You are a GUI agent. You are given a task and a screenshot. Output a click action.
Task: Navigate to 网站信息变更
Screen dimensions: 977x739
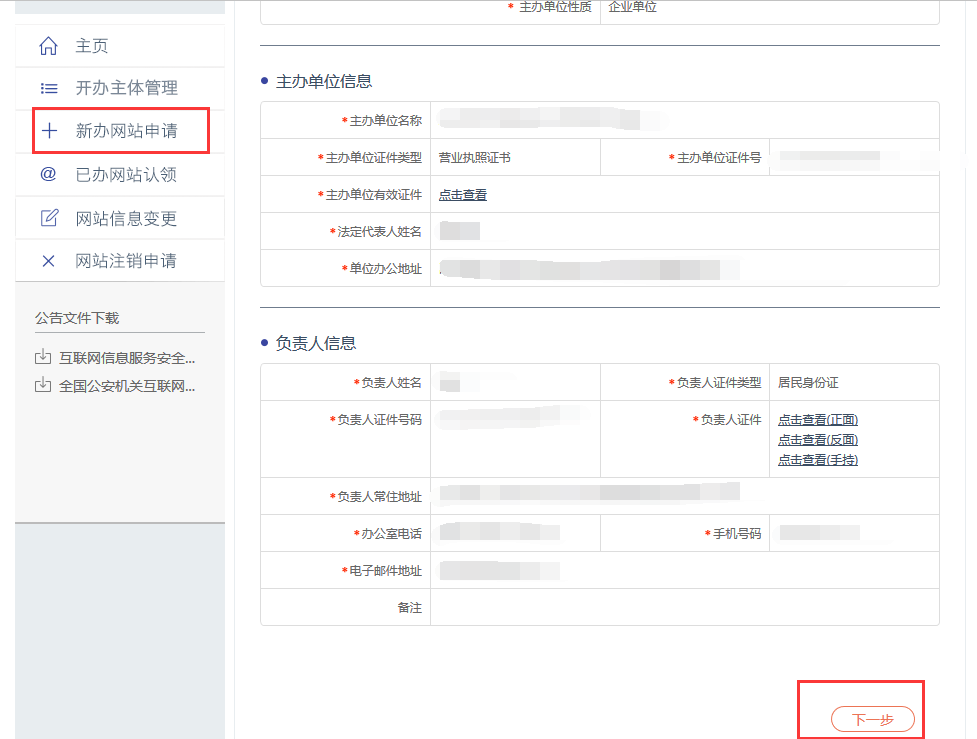126,218
